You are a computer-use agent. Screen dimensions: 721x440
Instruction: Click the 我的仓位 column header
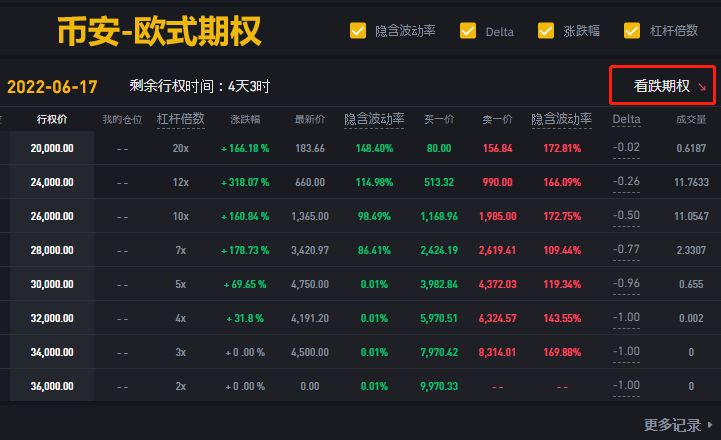click(122, 120)
